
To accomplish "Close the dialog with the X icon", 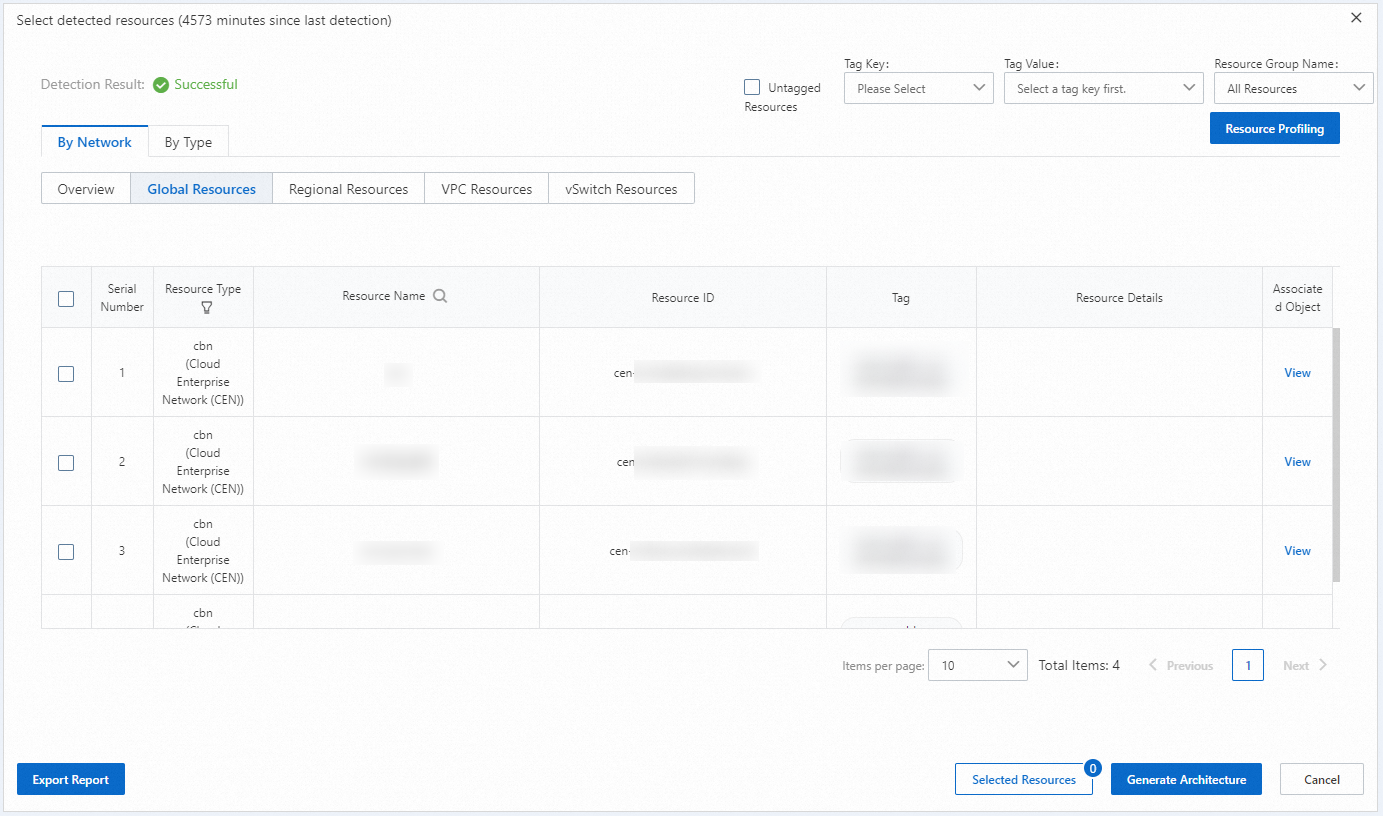I will pos(1356,18).
